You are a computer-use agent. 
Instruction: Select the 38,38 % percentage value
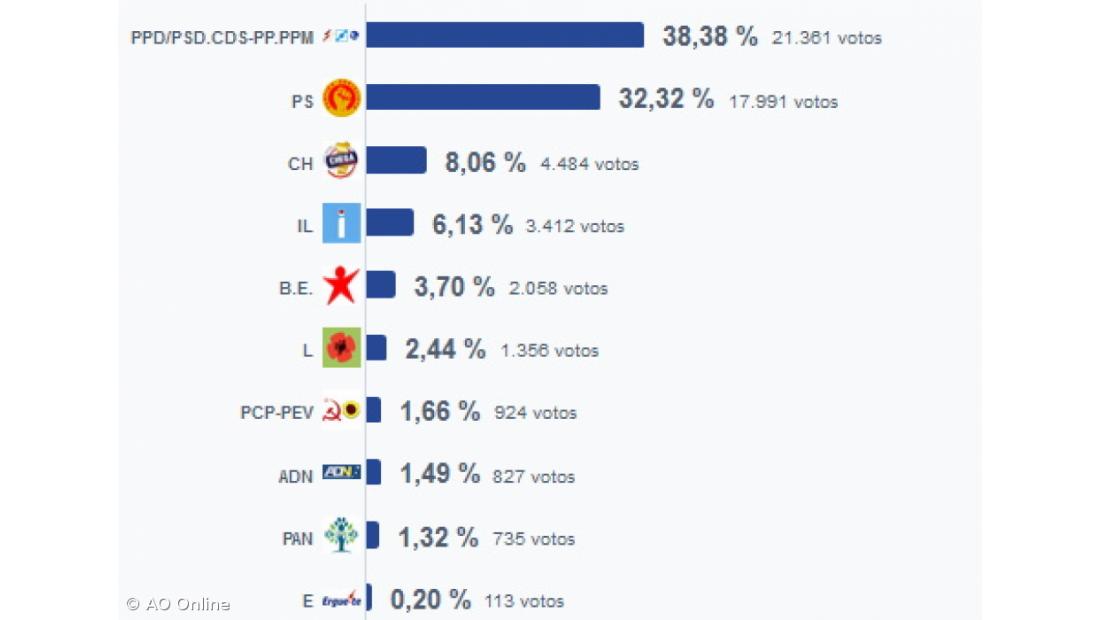pos(710,37)
